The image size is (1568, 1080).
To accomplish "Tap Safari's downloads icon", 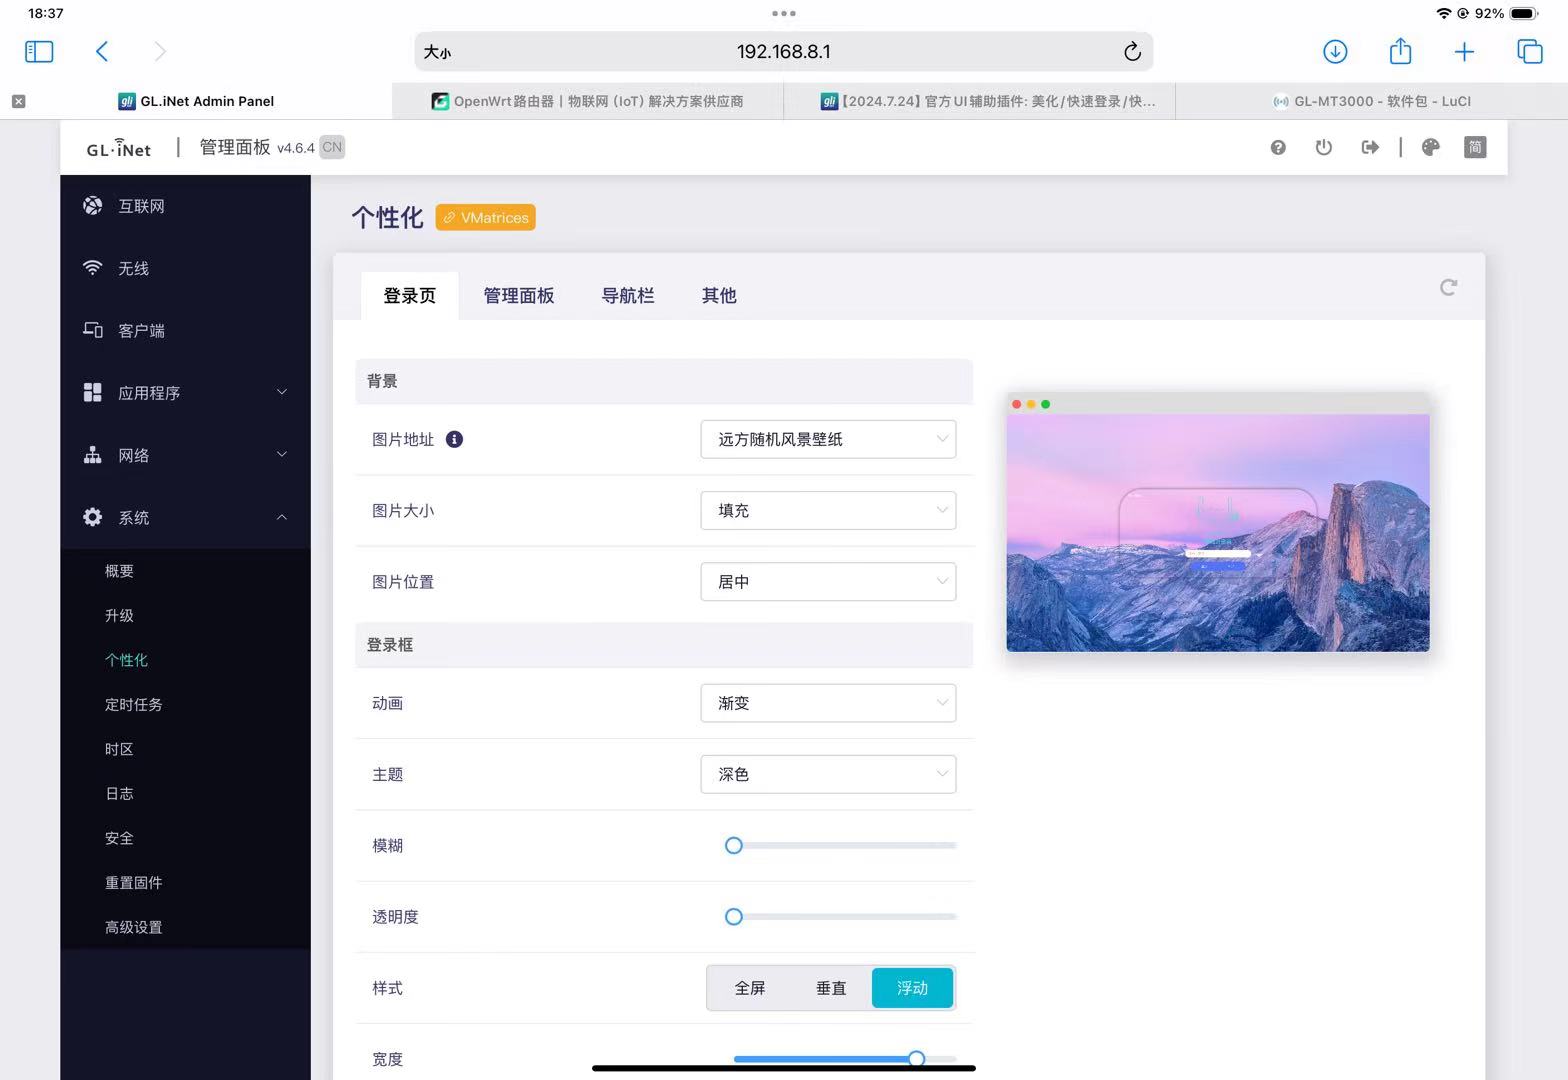I will point(1335,52).
